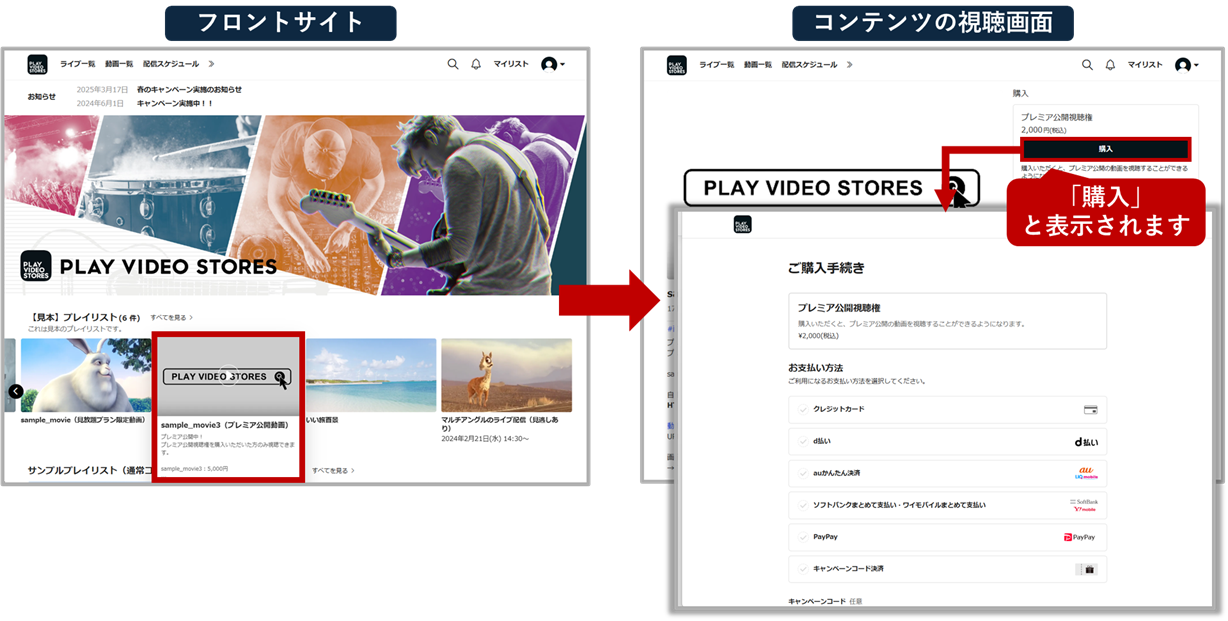Click the price text sample_movie3 : 5,000円

click(x=195, y=468)
